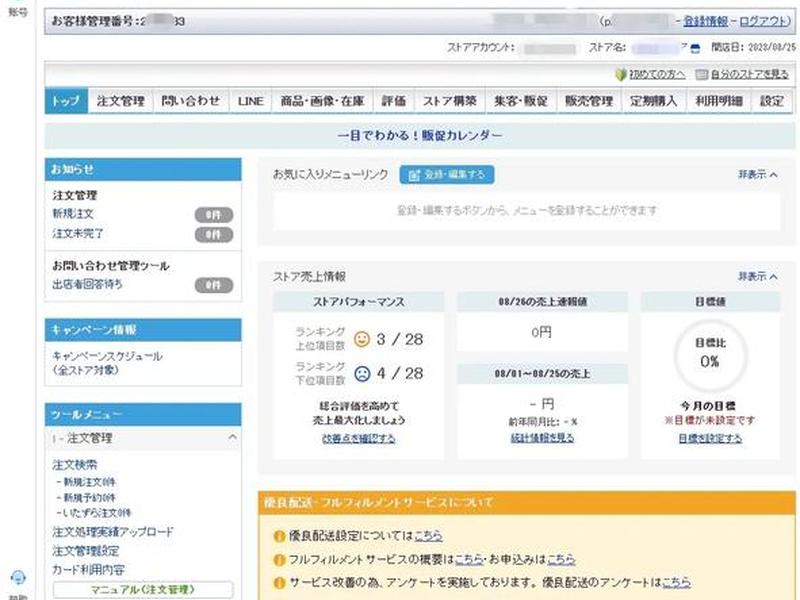
Task: Click the 注文未完了 0件 badge
Action: pyautogui.click(x=214, y=235)
